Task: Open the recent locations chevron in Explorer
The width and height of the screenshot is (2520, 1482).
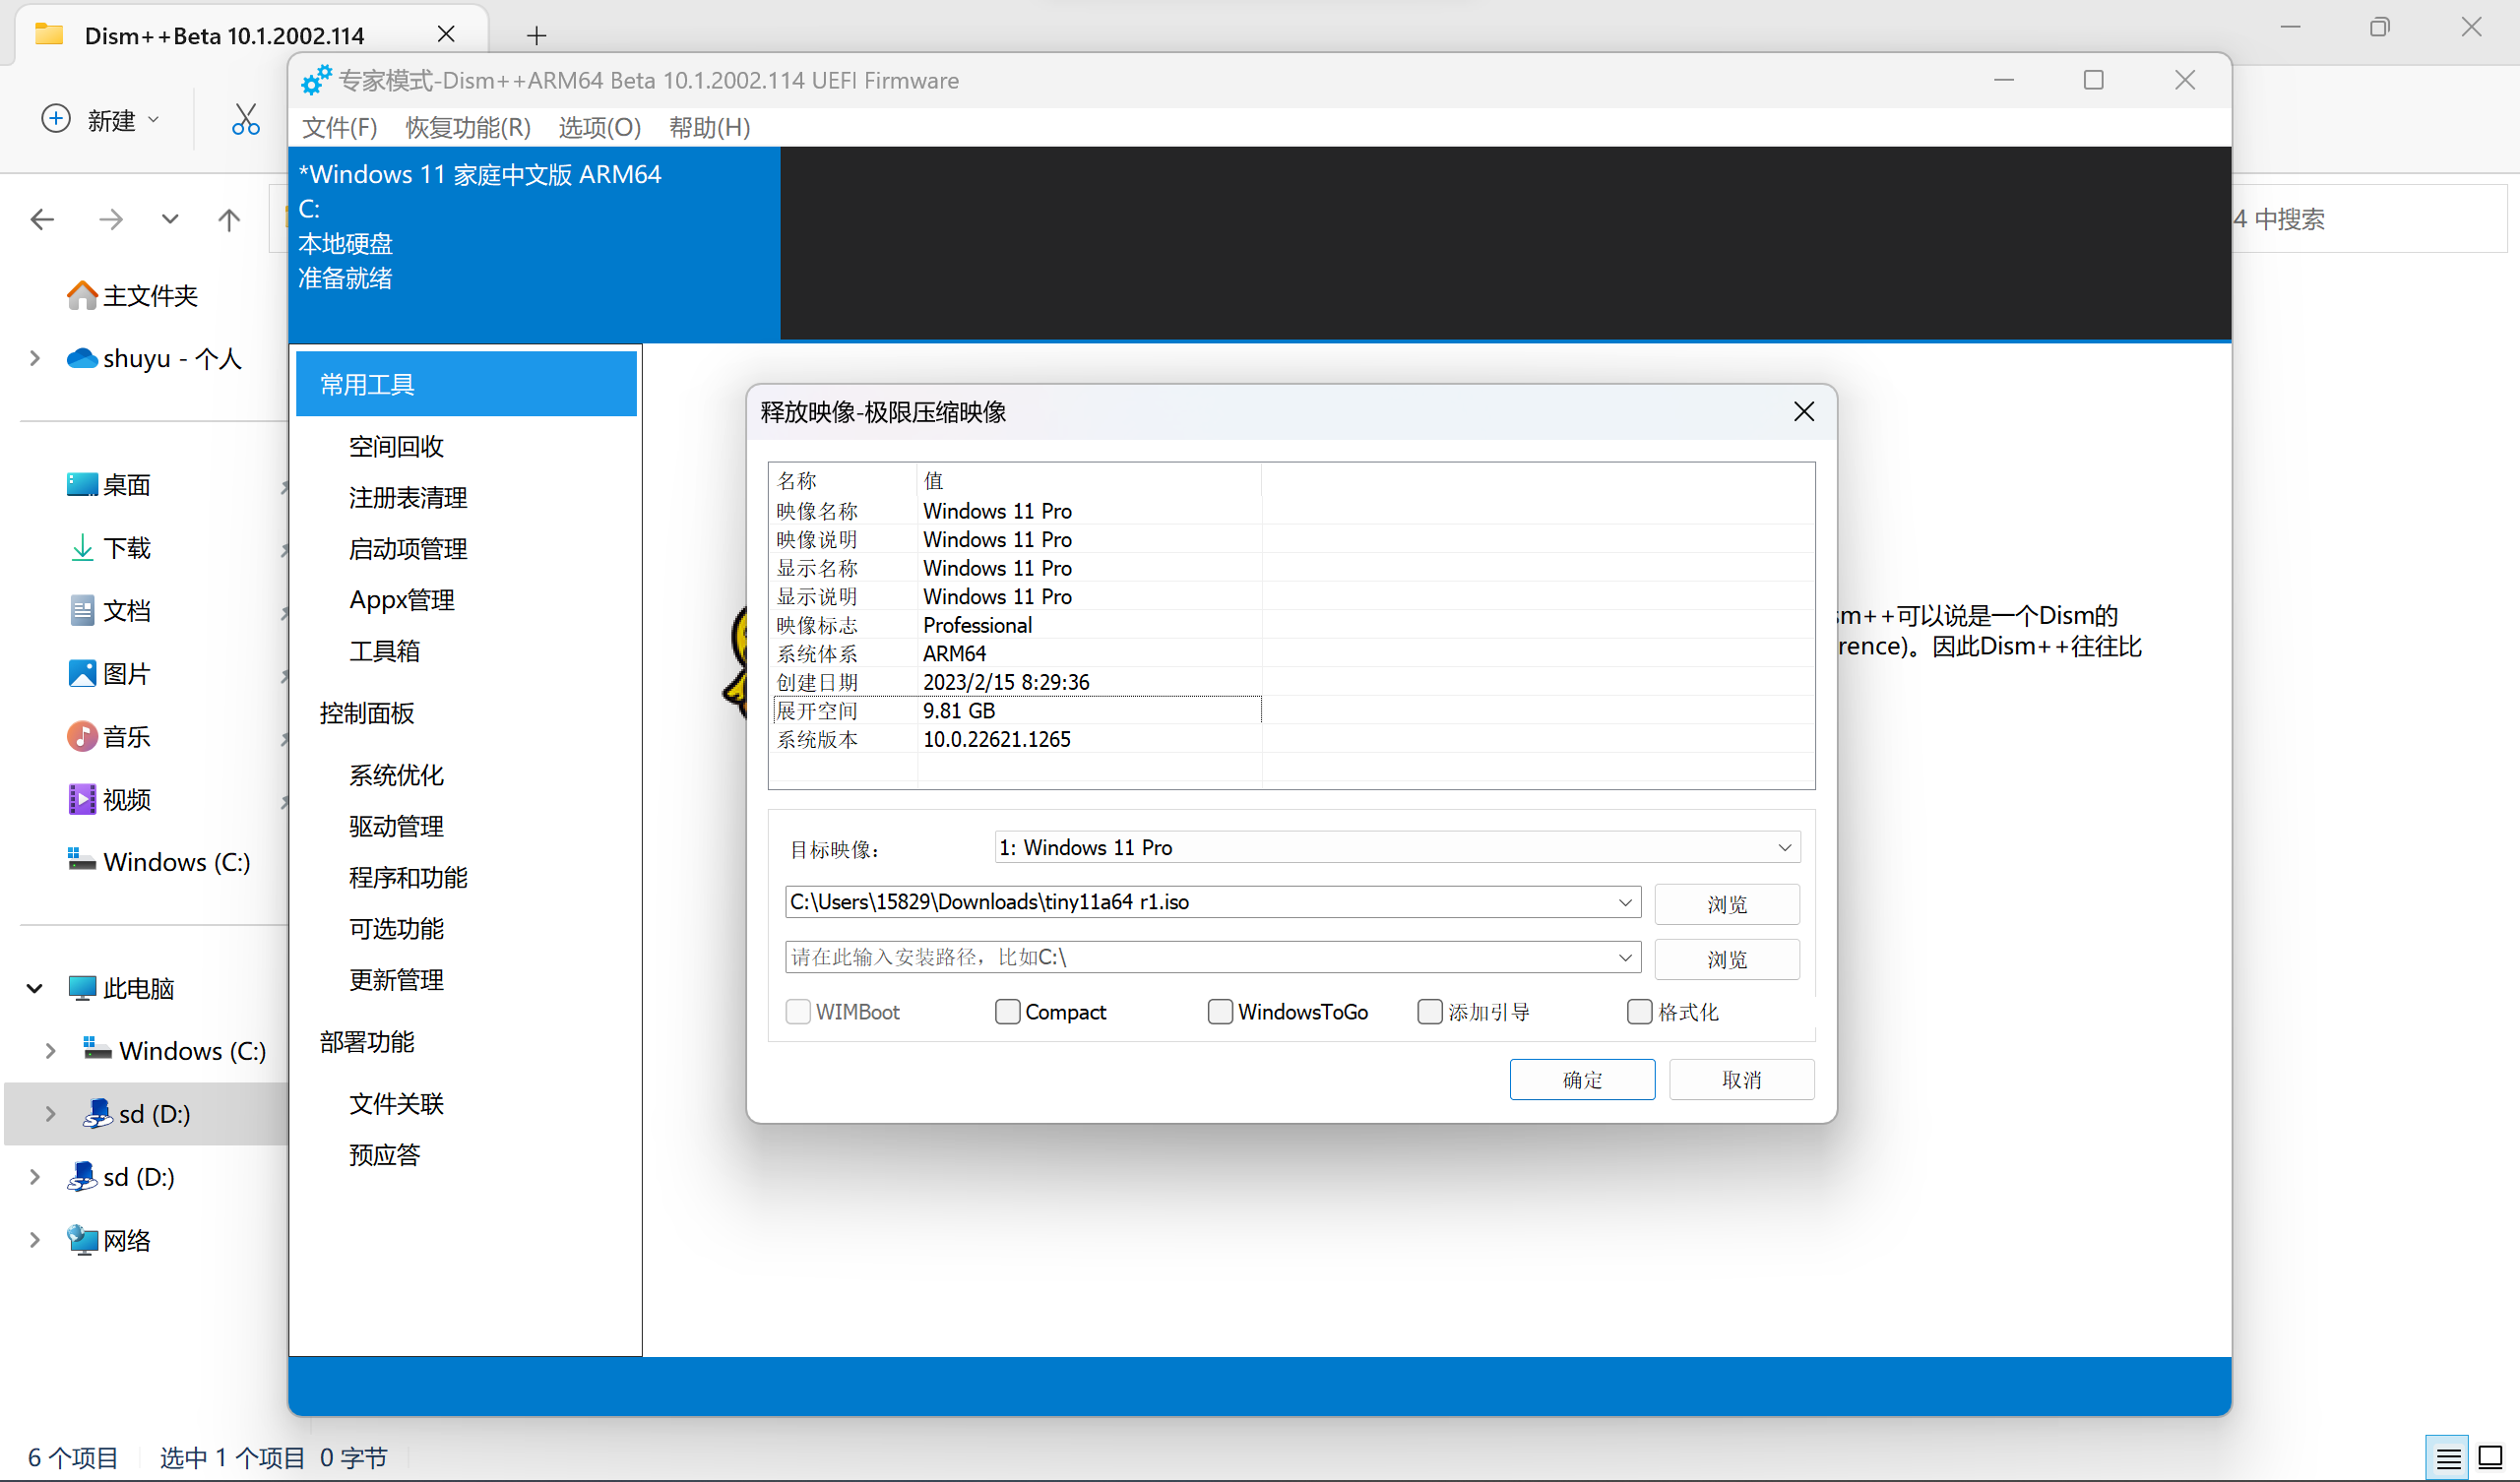Action: pos(170,219)
